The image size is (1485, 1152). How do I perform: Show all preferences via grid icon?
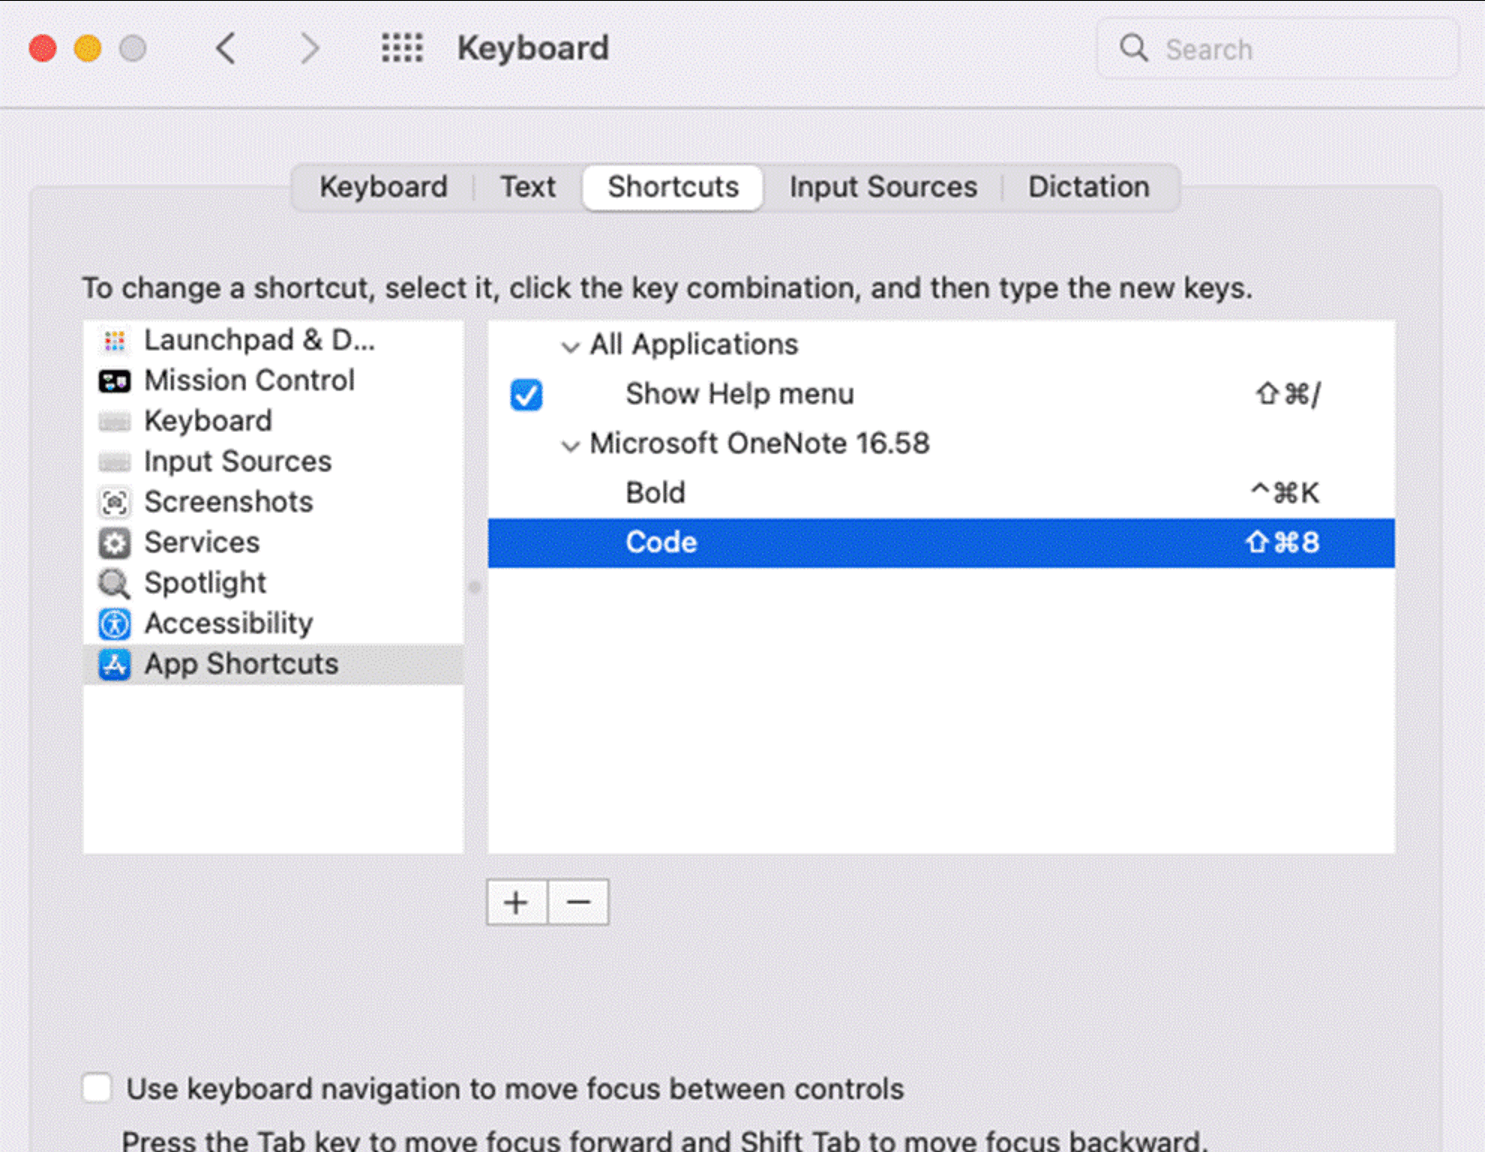(402, 47)
